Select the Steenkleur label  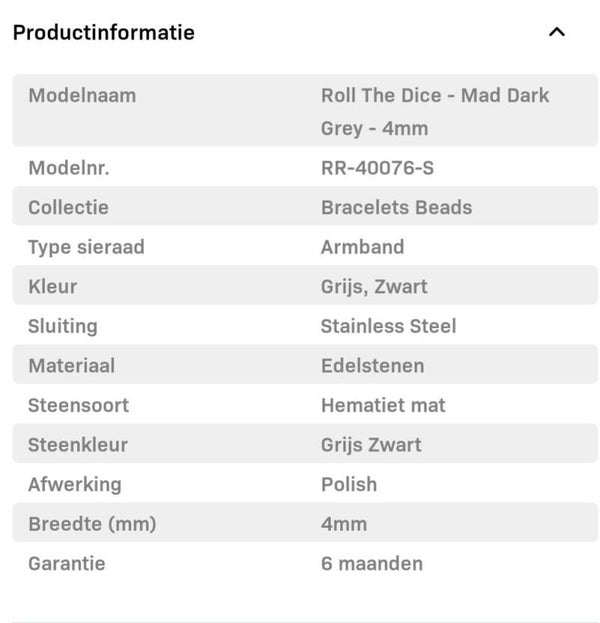tap(78, 445)
